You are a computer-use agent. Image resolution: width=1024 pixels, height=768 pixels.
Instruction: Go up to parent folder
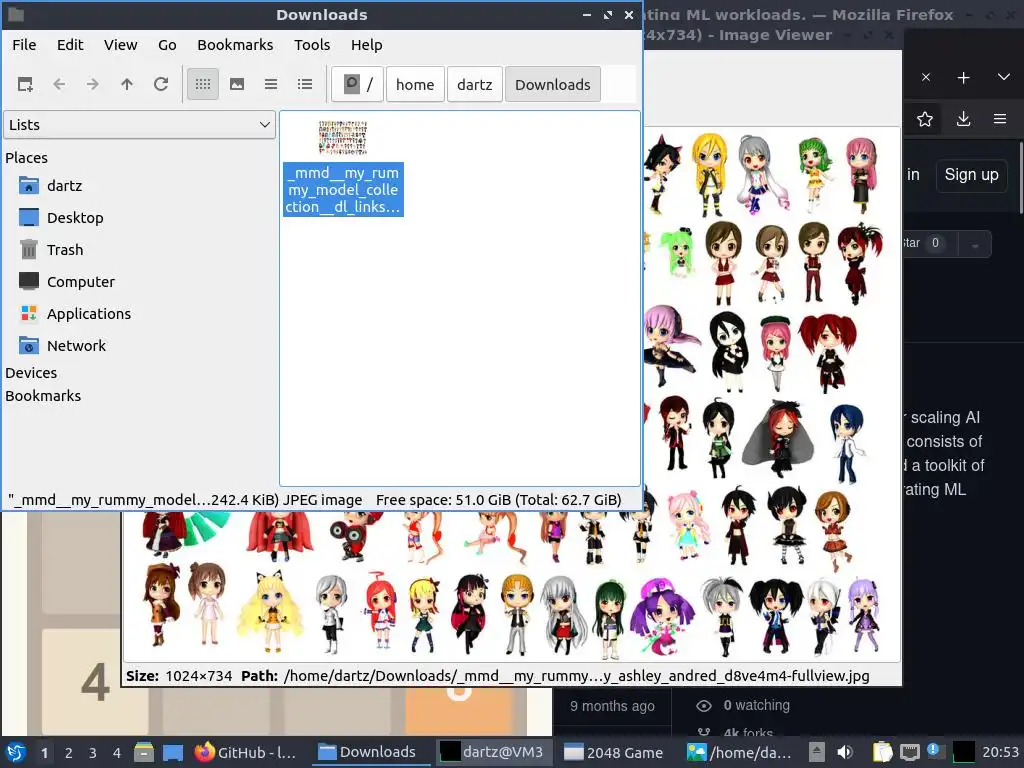(127, 84)
